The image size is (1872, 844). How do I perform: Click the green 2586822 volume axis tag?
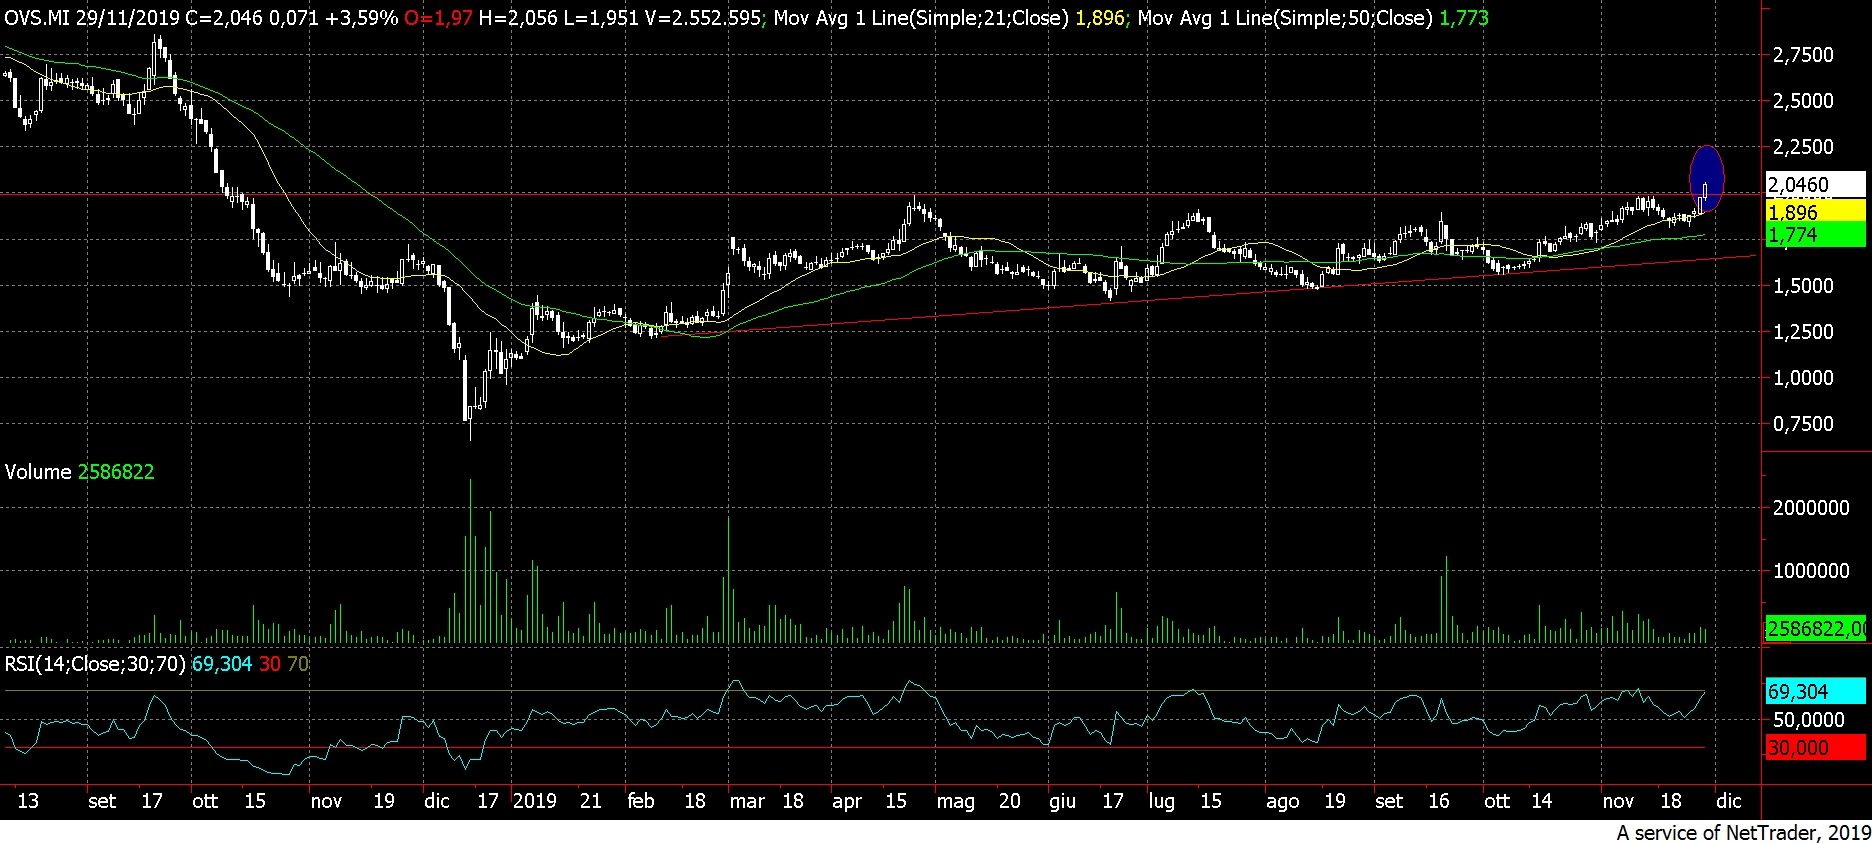point(1815,629)
